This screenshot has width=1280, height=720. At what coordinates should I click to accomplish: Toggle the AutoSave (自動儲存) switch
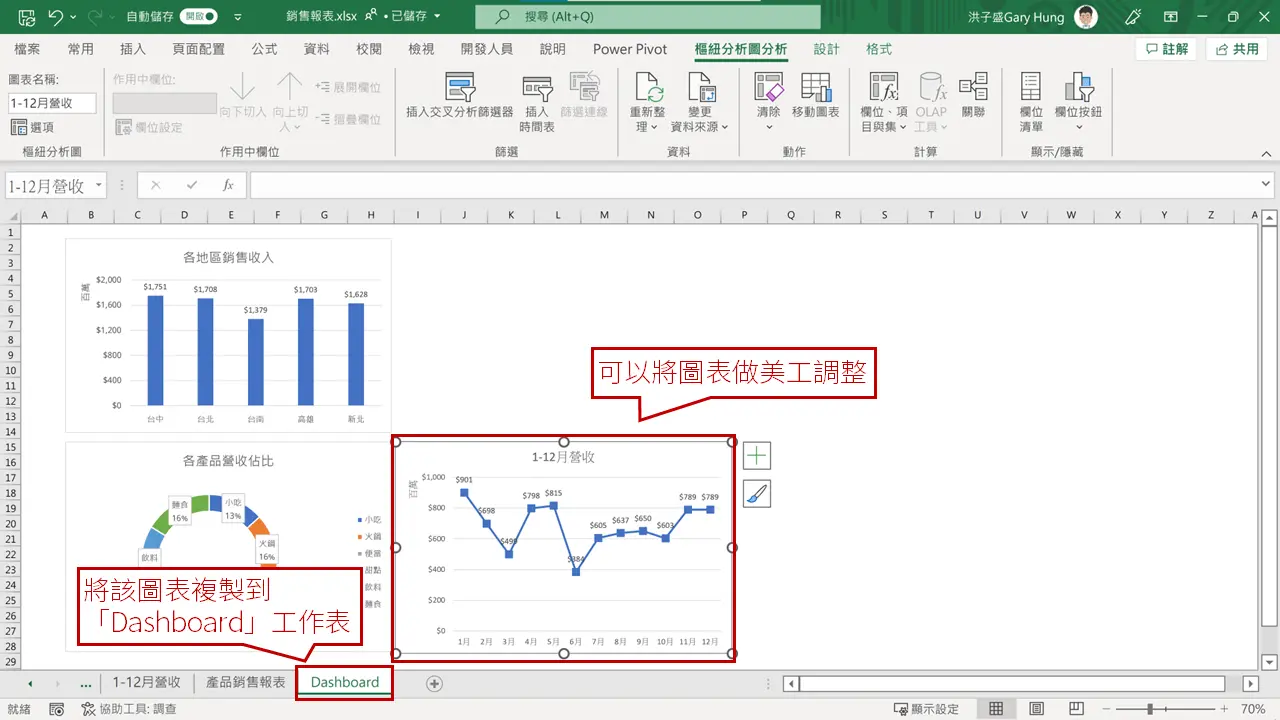tap(198, 17)
